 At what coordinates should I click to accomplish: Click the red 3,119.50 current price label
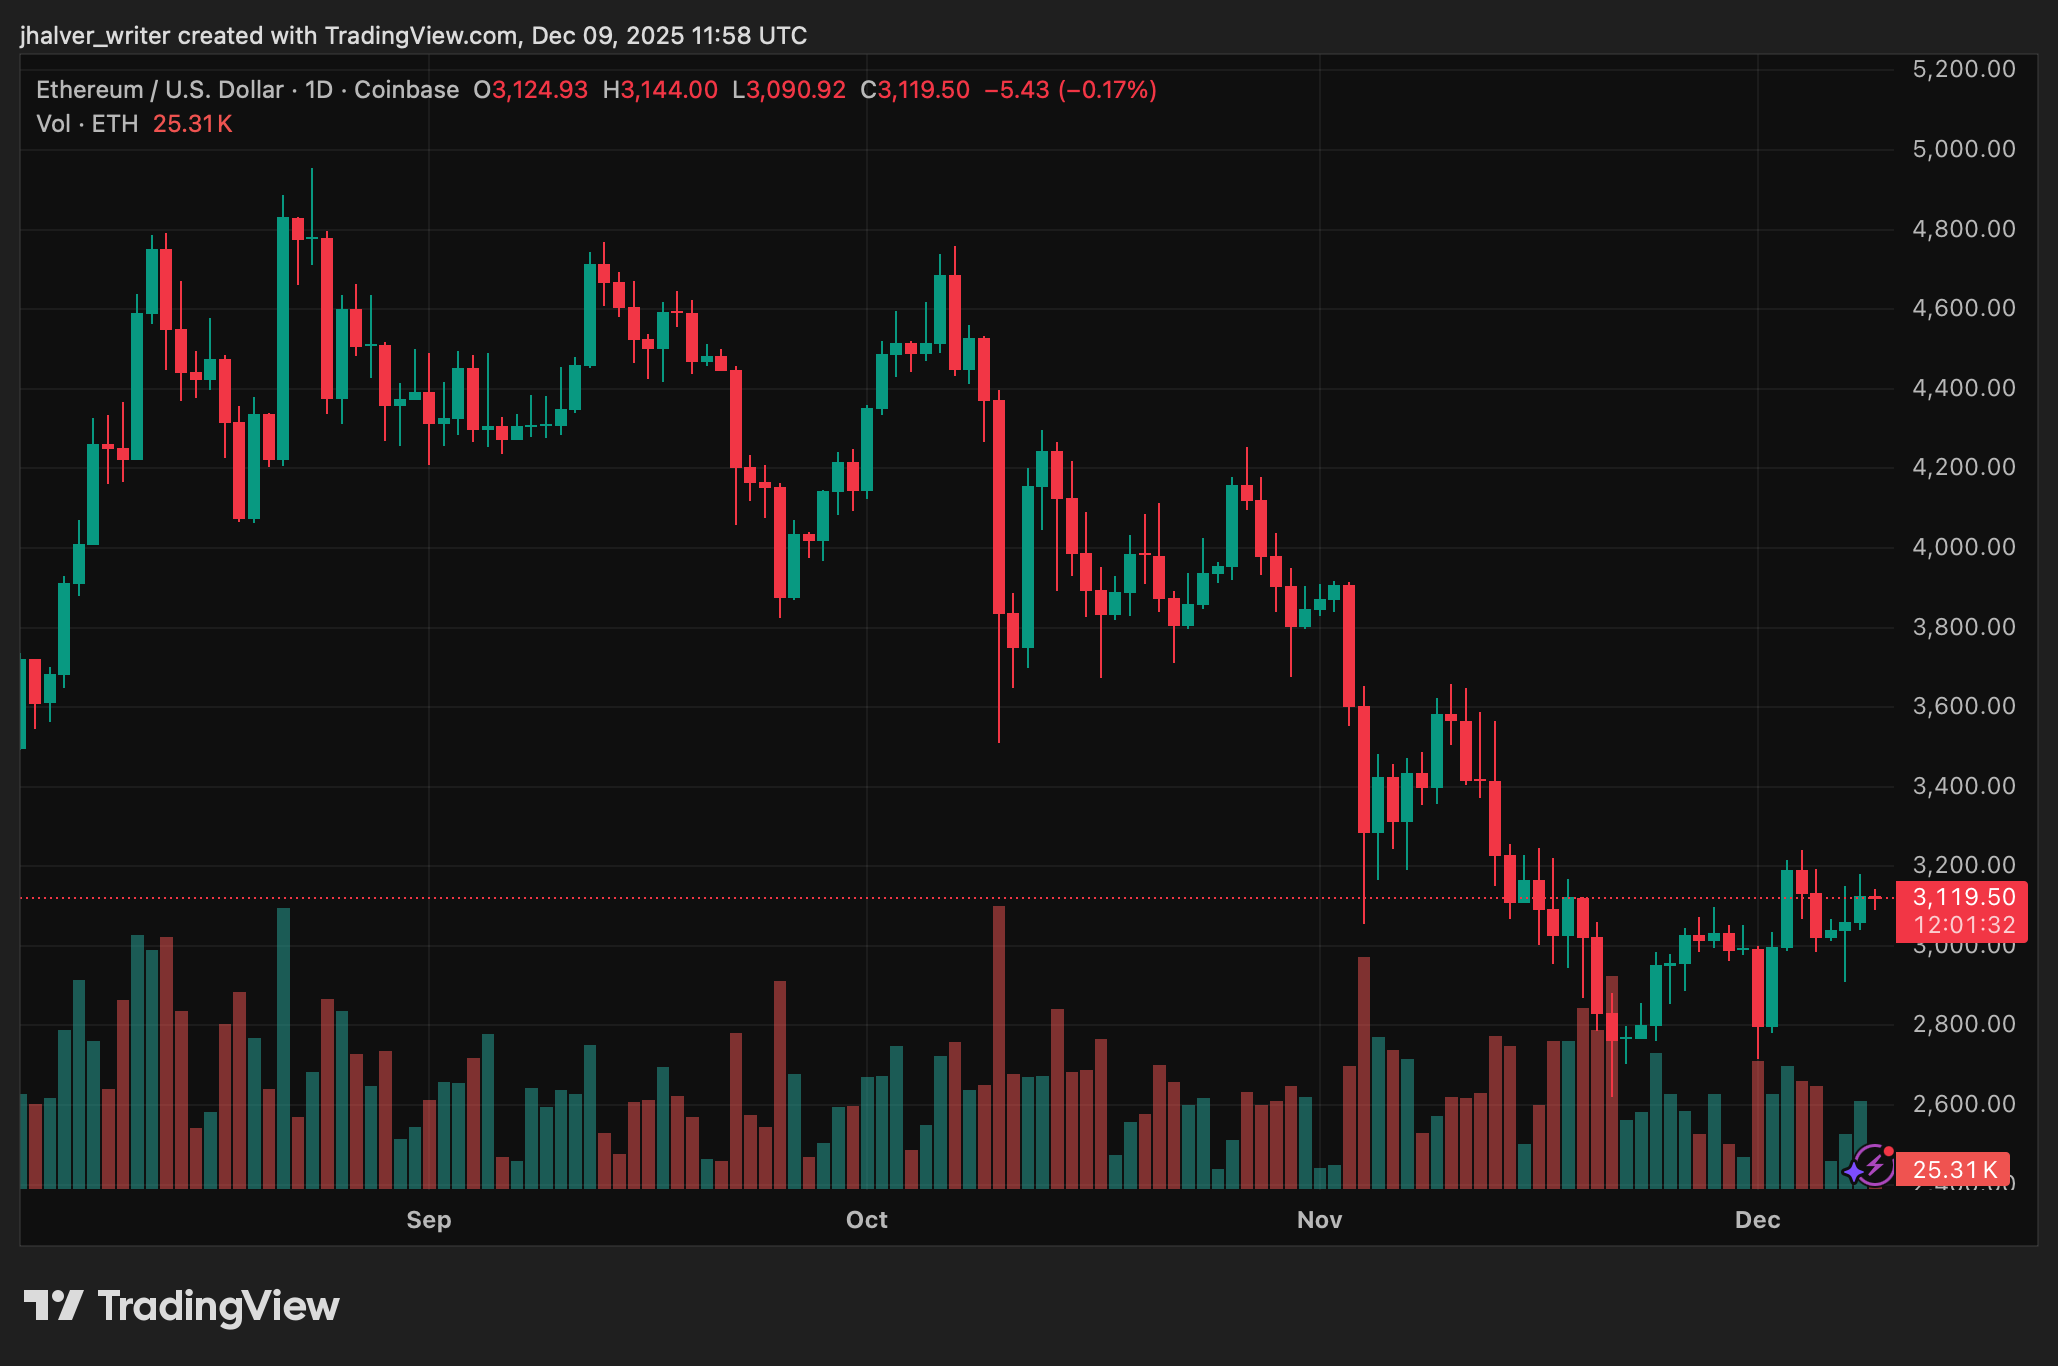[x=1962, y=898]
